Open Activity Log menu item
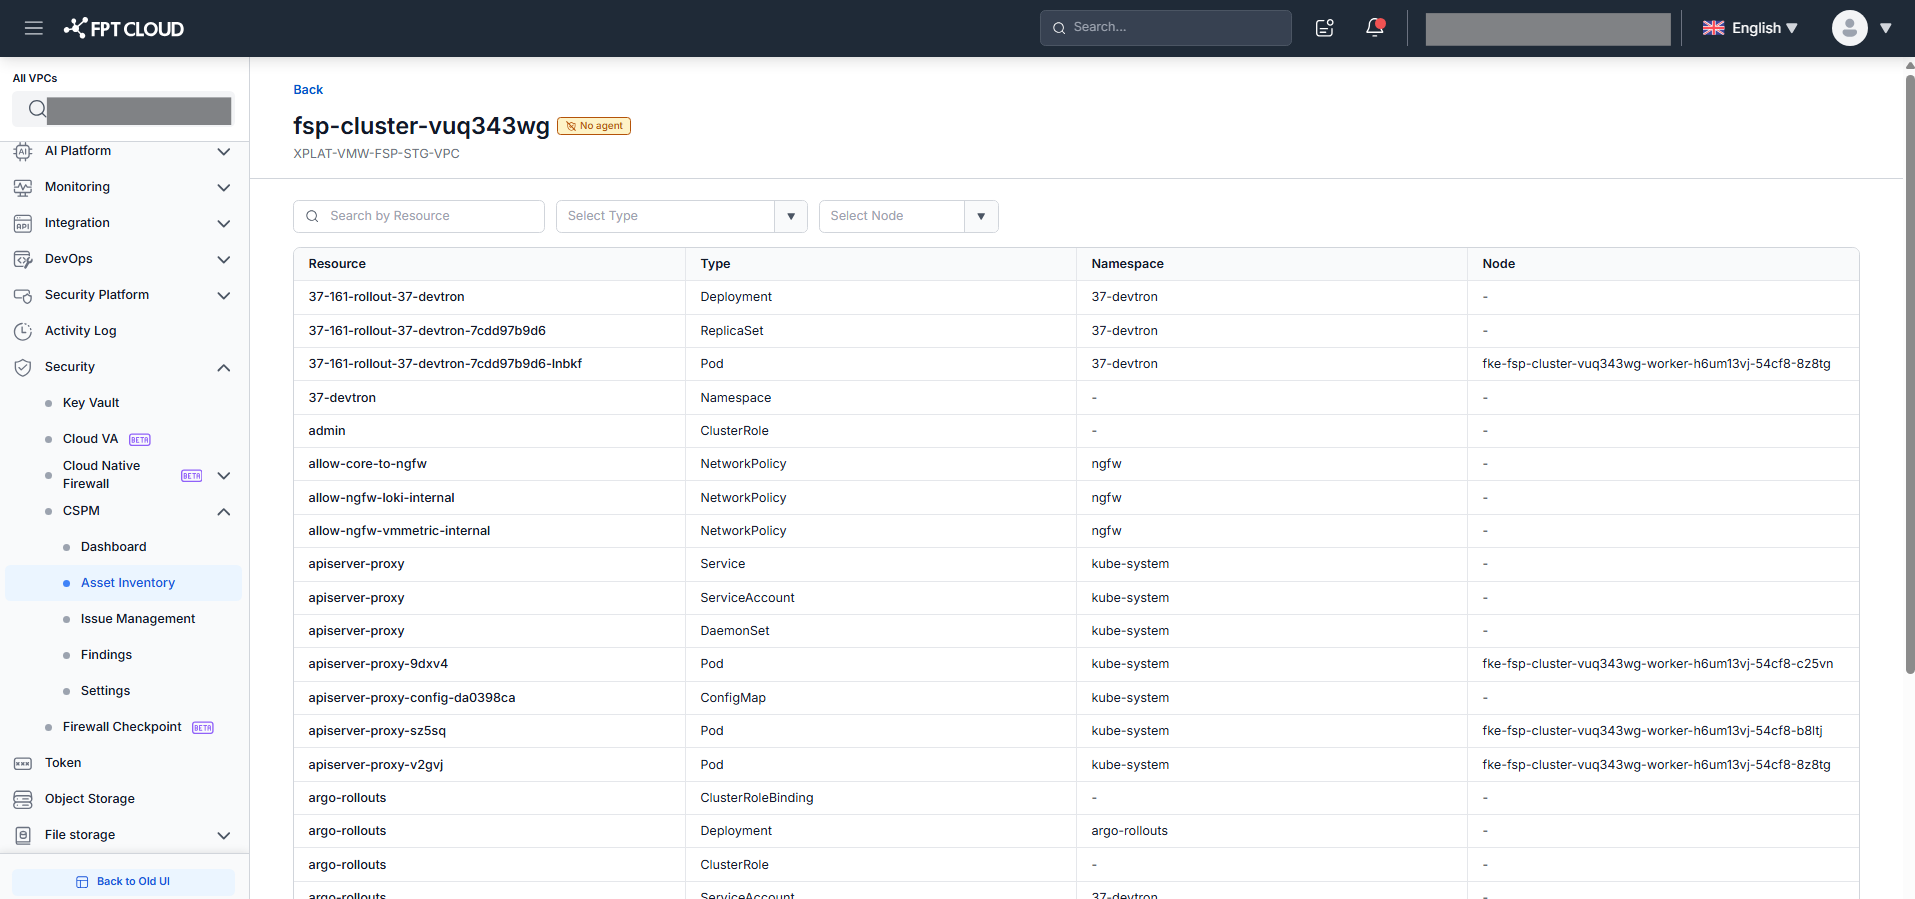The height and width of the screenshot is (899, 1915). click(x=80, y=331)
